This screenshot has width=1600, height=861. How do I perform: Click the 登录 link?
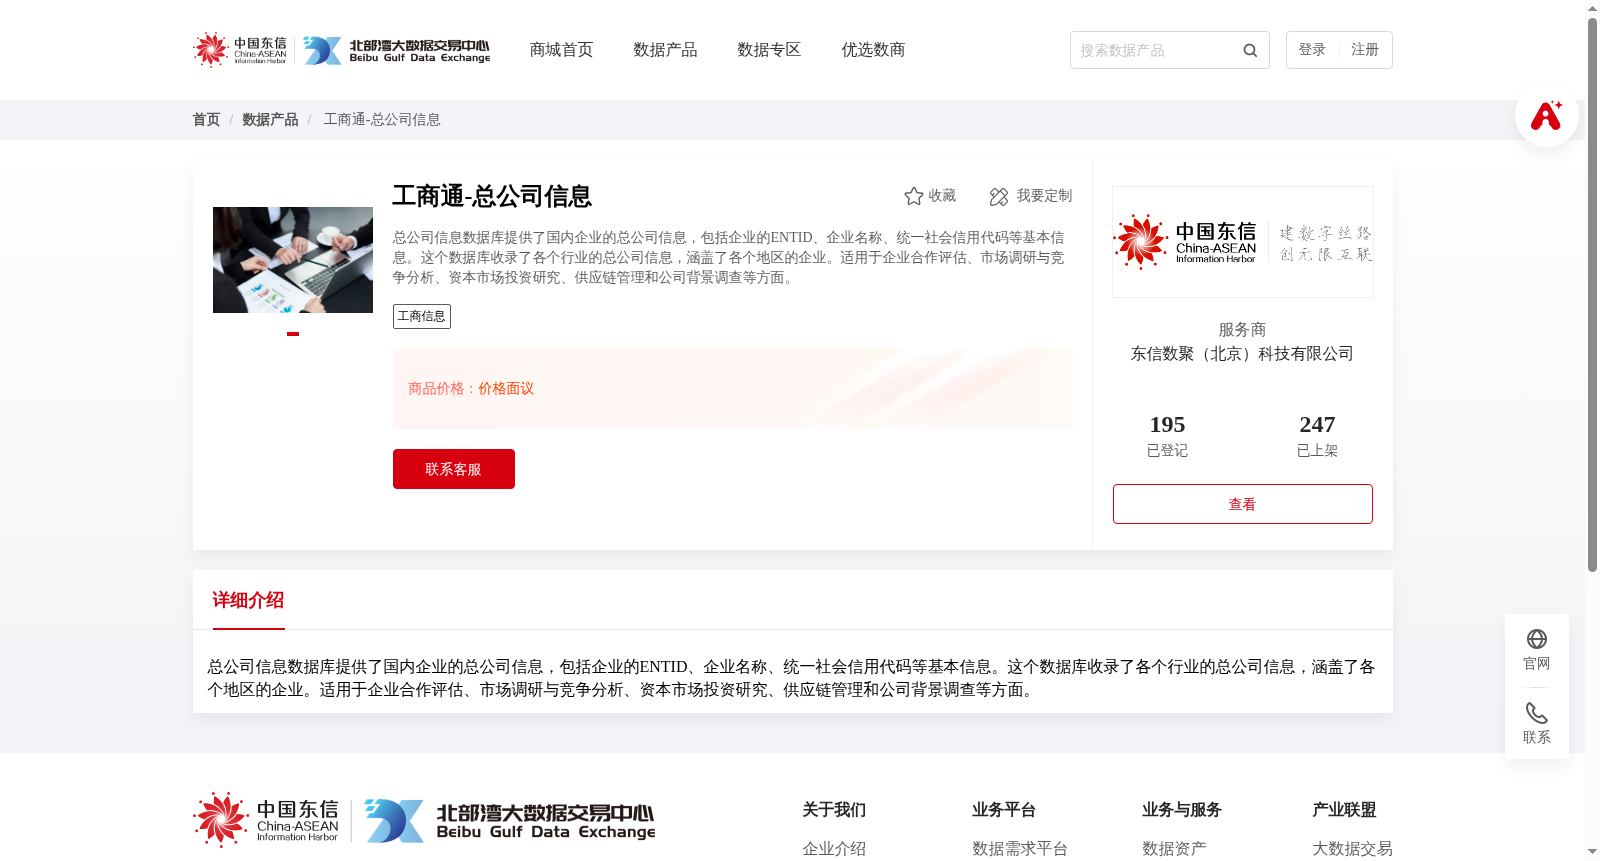point(1312,50)
